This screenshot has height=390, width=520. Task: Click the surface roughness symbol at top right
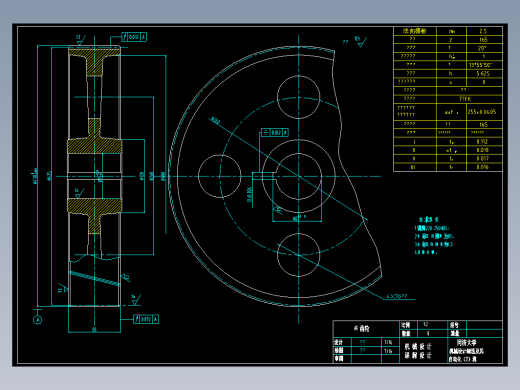pyautogui.click(x=360, y=42)
